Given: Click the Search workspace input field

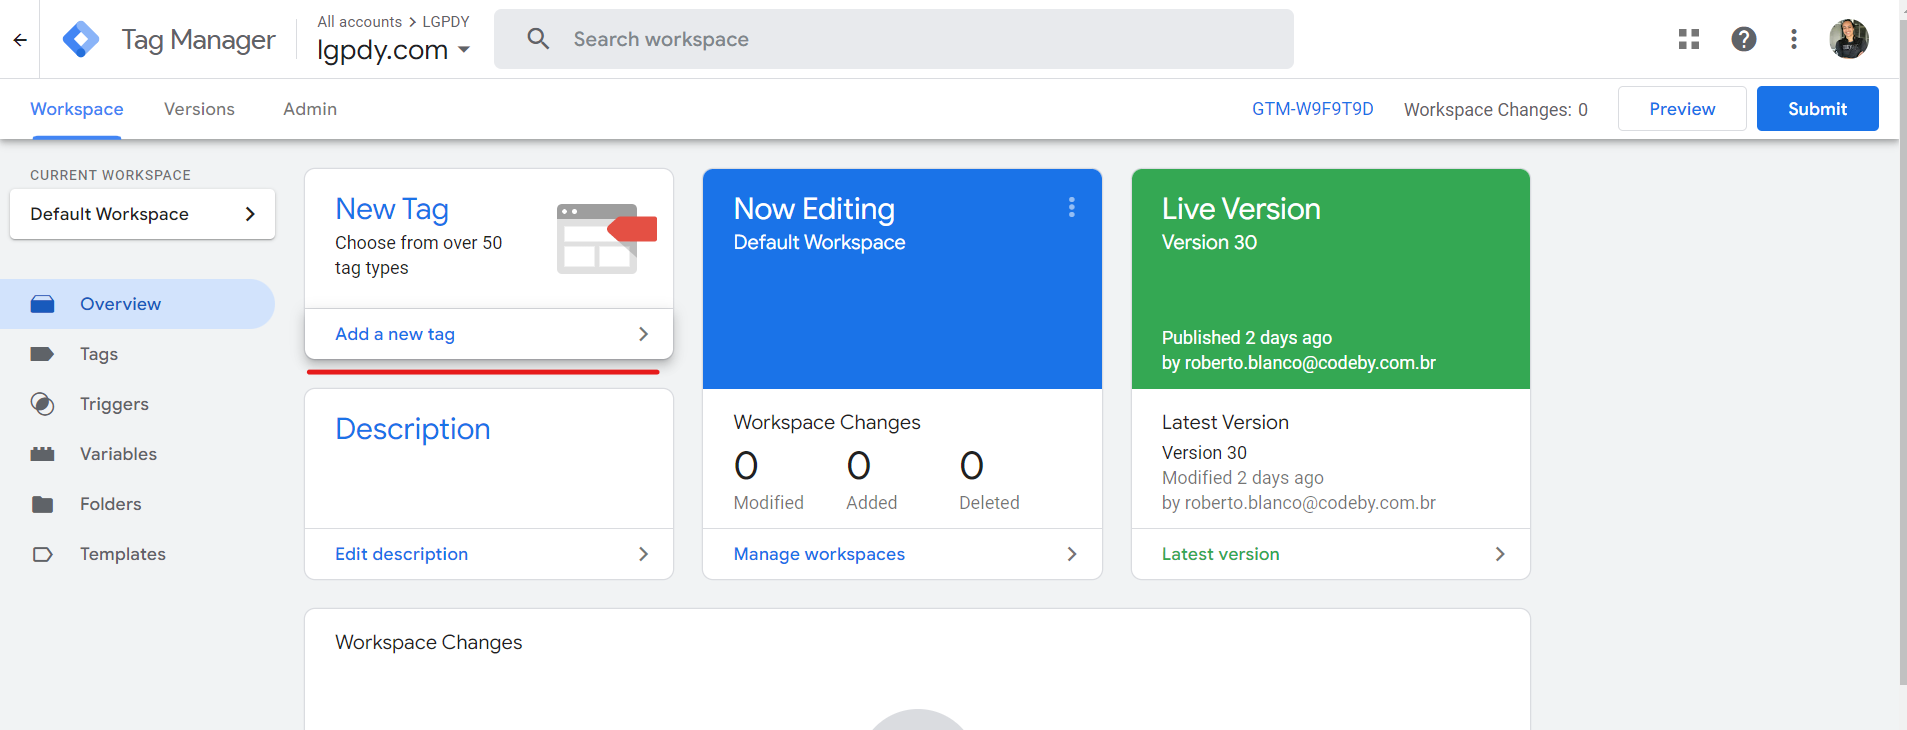Looking at the screenshot, I should pyautogui.click(x=894, y=39).
